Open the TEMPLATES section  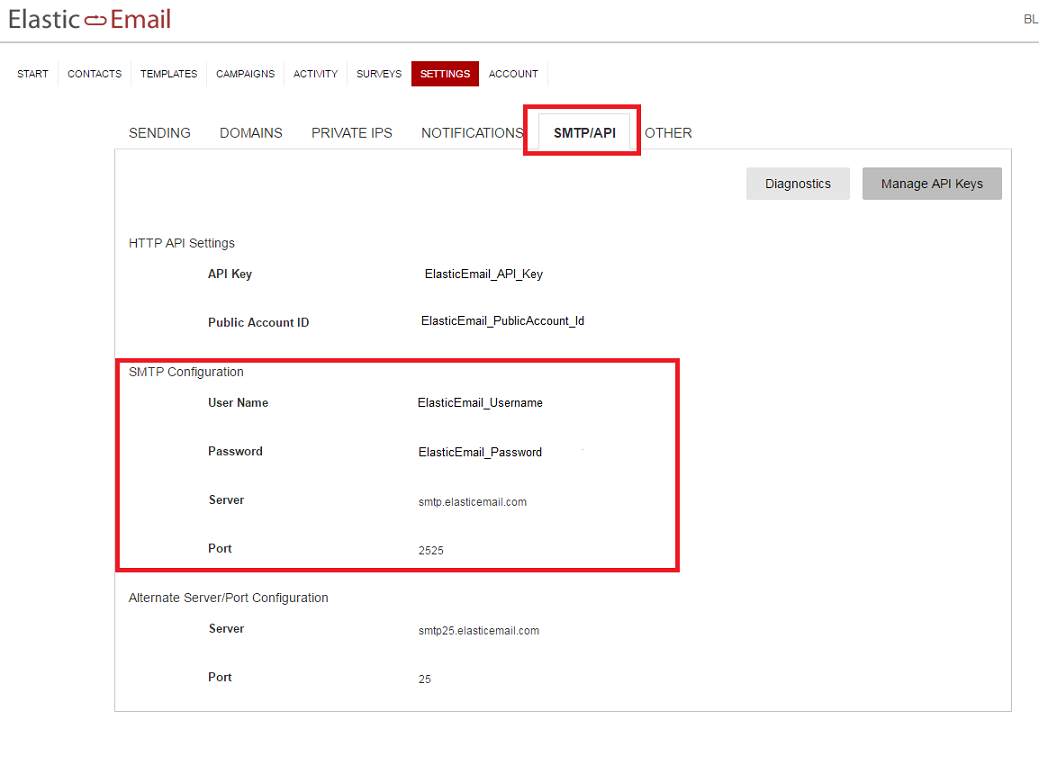pos(168,73)
